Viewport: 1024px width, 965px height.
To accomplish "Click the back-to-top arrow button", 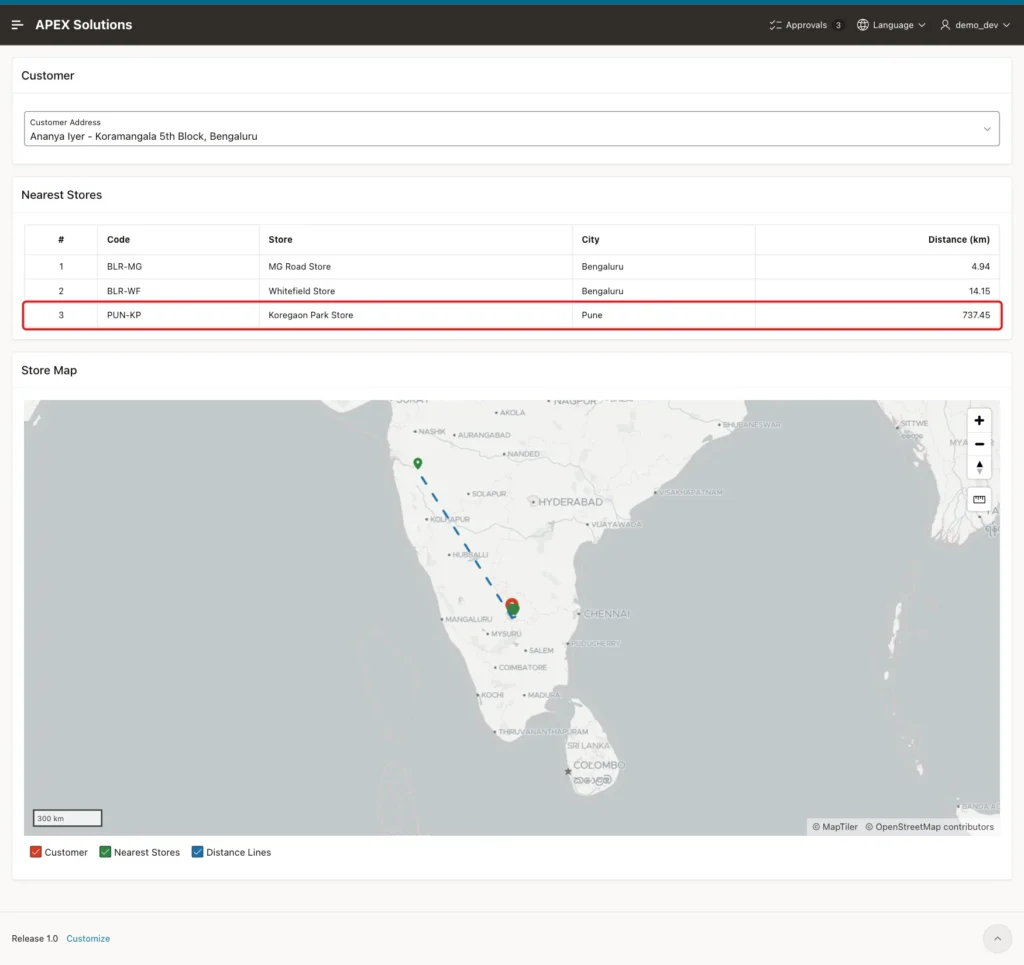I will click(997, 938).
